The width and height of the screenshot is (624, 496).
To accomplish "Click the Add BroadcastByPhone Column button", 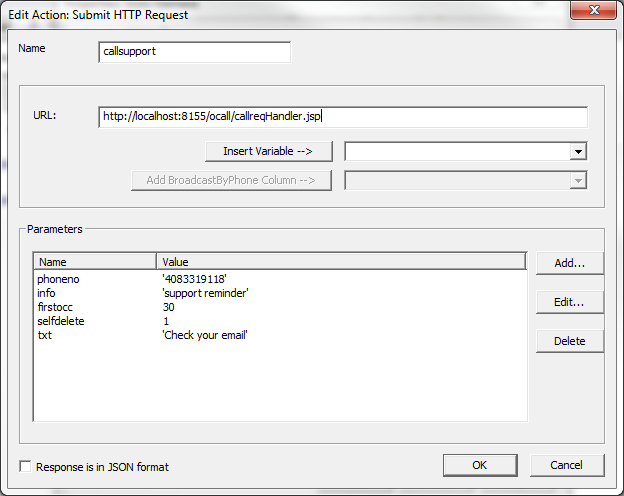I will (231, 180).
